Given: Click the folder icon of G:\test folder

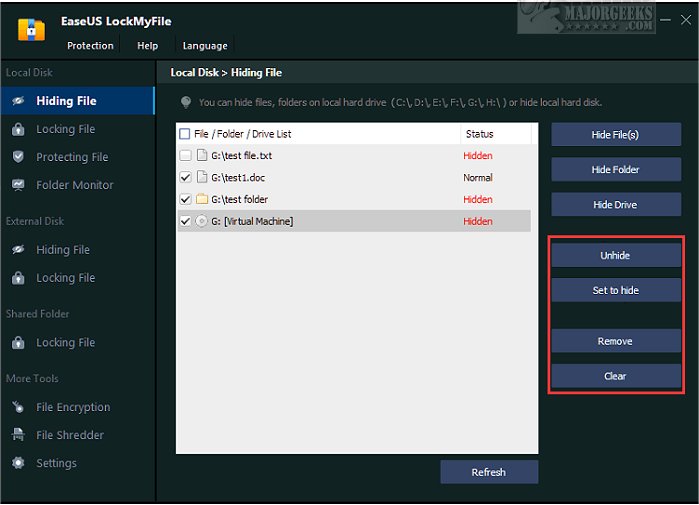Looking at the screenshot, I should (x=202, y=199).
